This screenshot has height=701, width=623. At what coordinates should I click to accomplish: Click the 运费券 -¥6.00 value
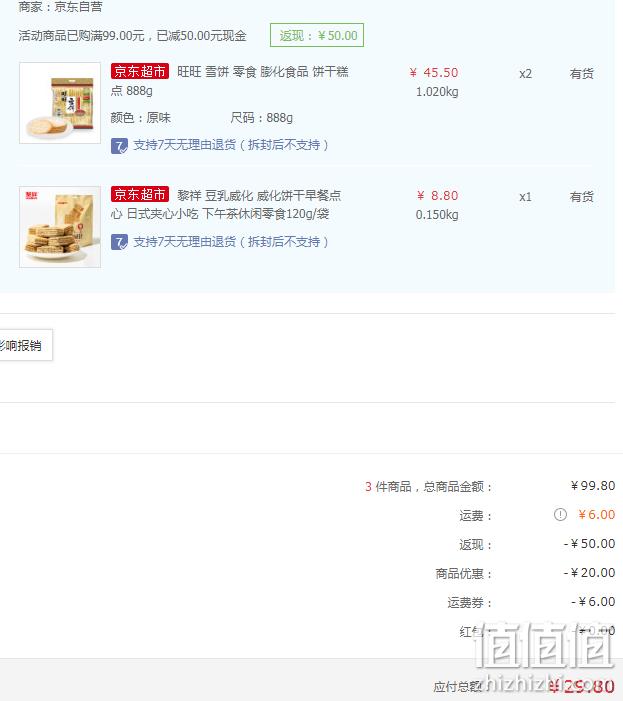593,601
